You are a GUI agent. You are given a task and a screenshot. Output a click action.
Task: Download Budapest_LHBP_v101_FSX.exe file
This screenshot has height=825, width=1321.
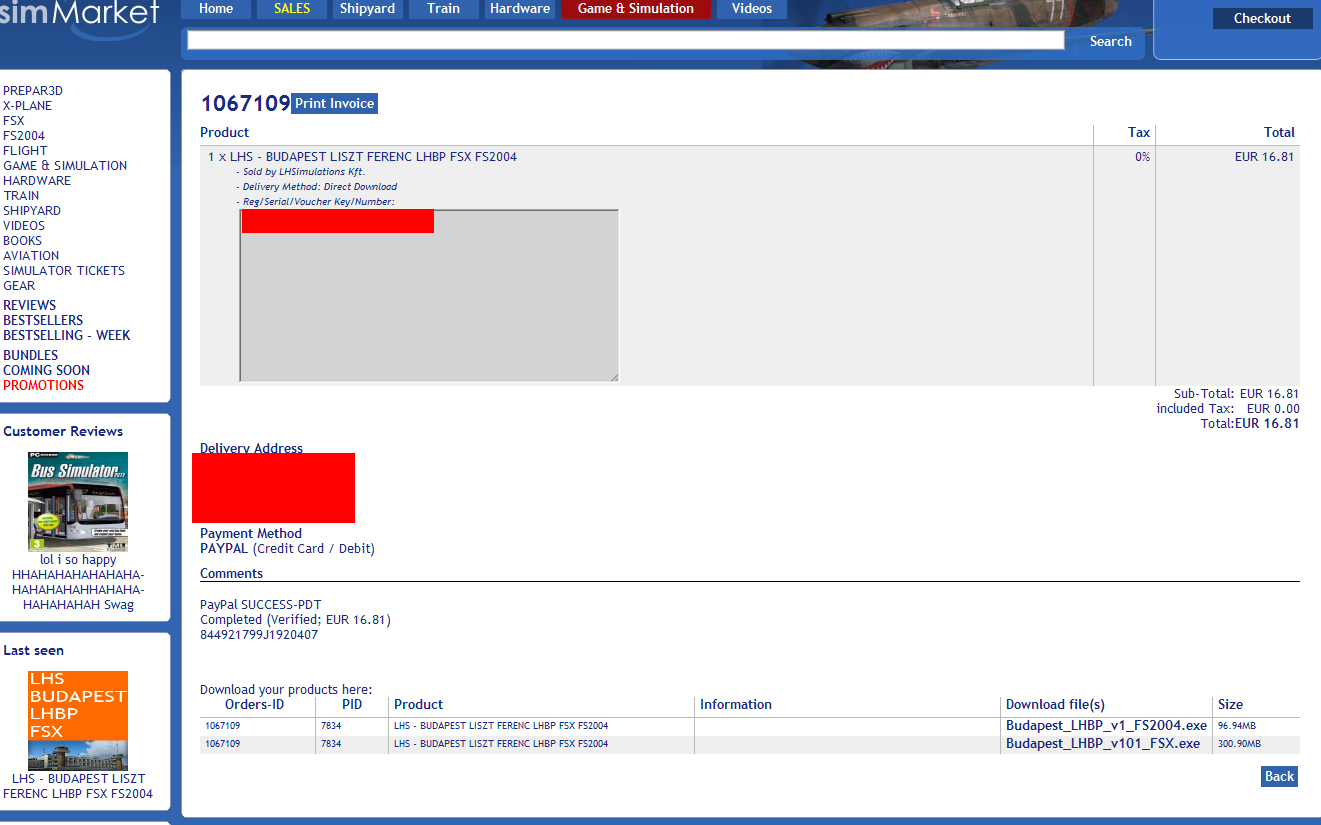tap(1103, 744)
